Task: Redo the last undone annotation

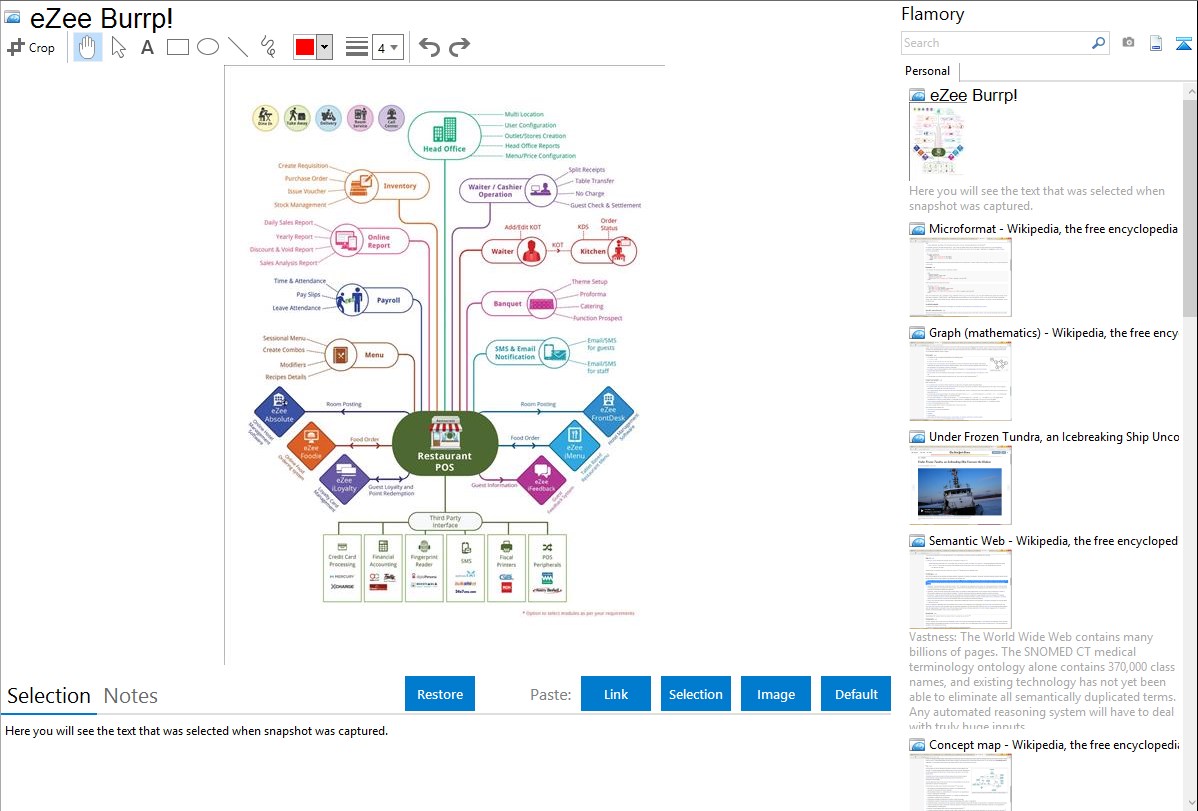Action: click(459, 47)
